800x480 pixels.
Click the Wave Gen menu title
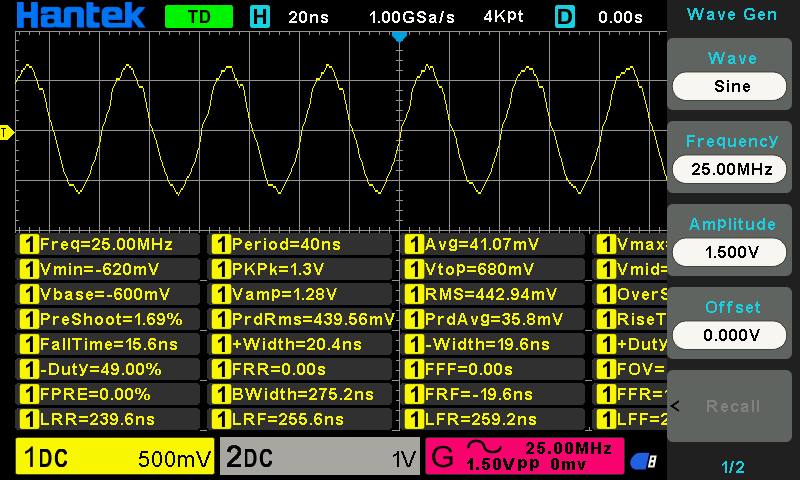pos(732,14)
